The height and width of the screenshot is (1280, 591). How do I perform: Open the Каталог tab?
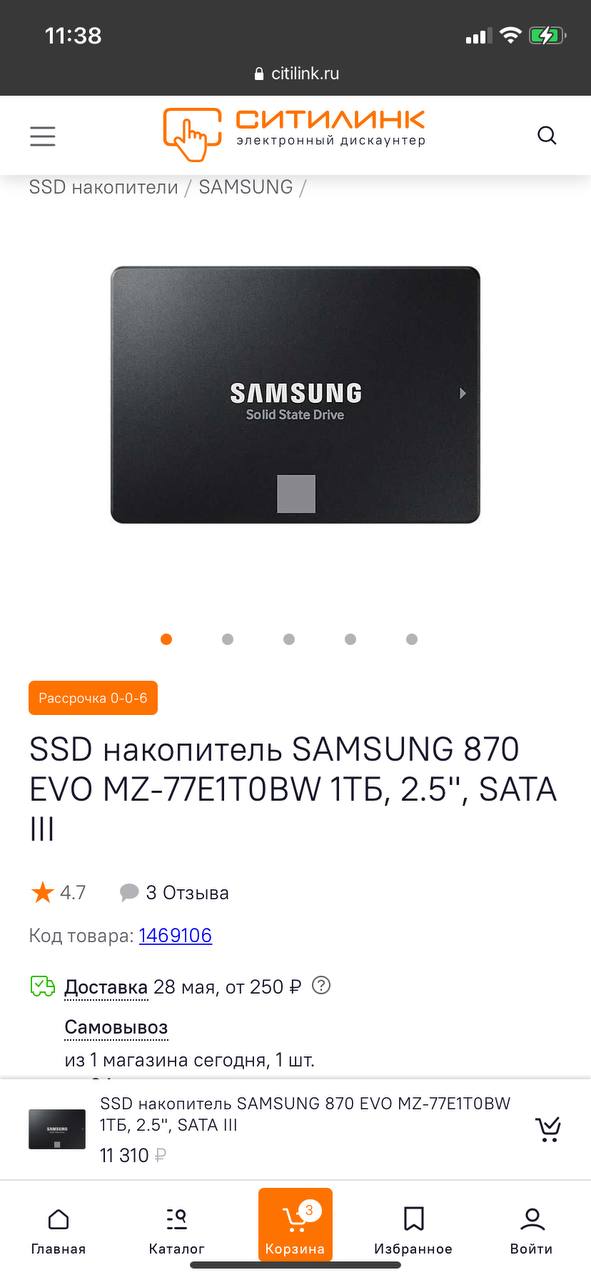(177, 1231)
